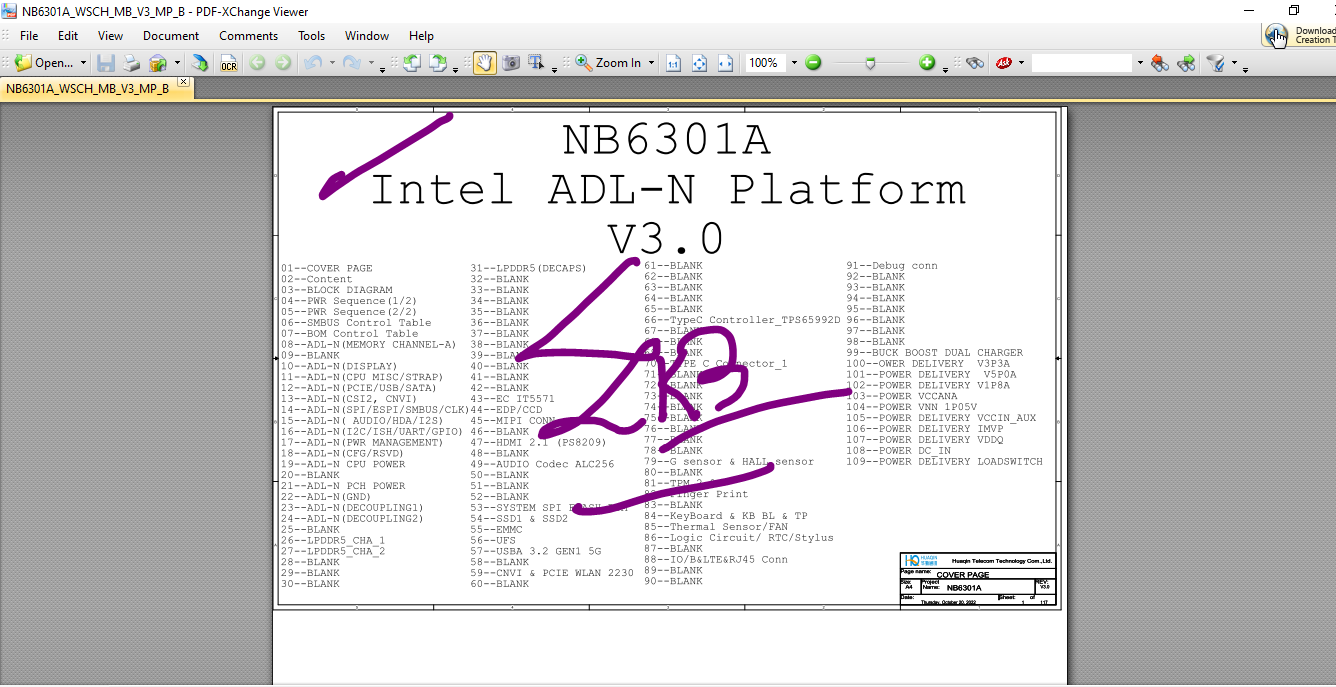1336x687 pixels.
Task: Click the Fit Width icon
Action: click(x=726, y=63)
